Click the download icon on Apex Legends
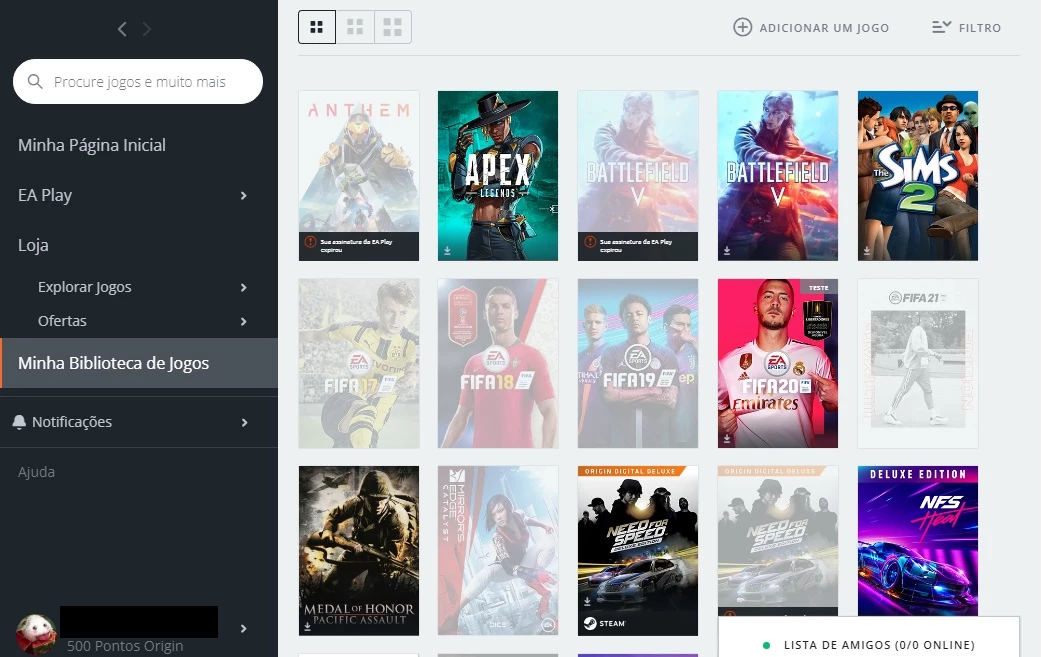Viewport: 1041px width, 657px height. [447, 251]
